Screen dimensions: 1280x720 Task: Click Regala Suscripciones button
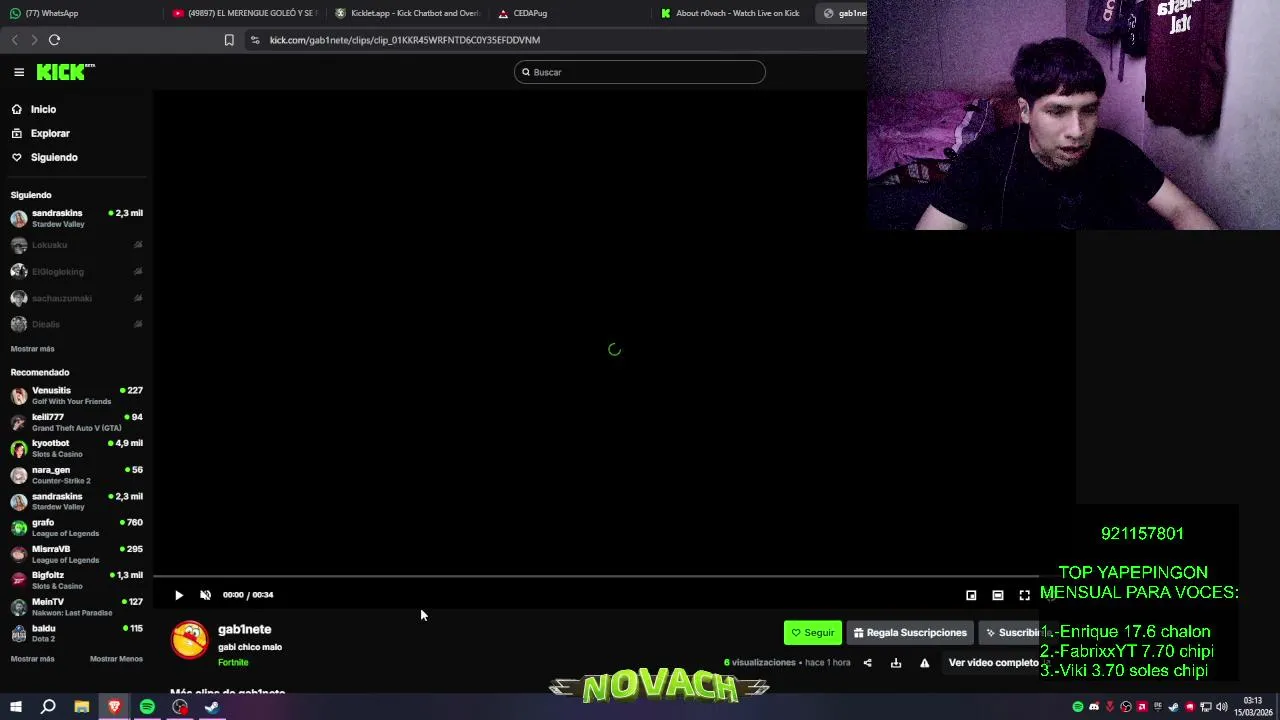(910, 633)
